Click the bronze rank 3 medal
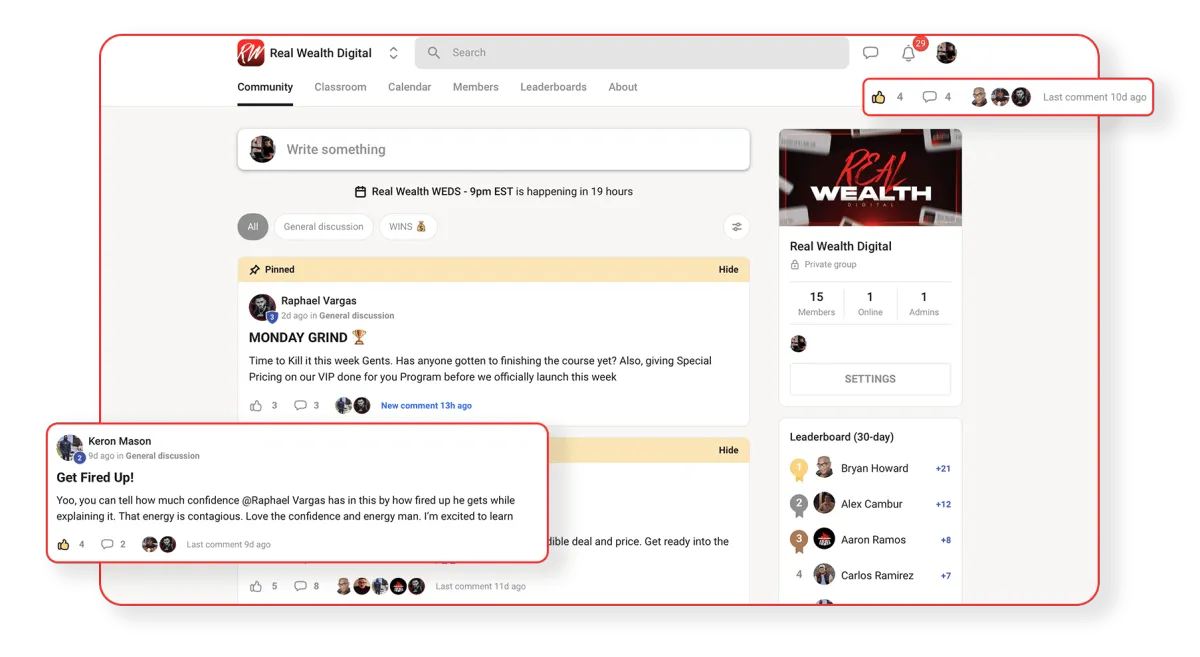The image size is (1200, 657). pyautogui.click(x=798, y=540)
